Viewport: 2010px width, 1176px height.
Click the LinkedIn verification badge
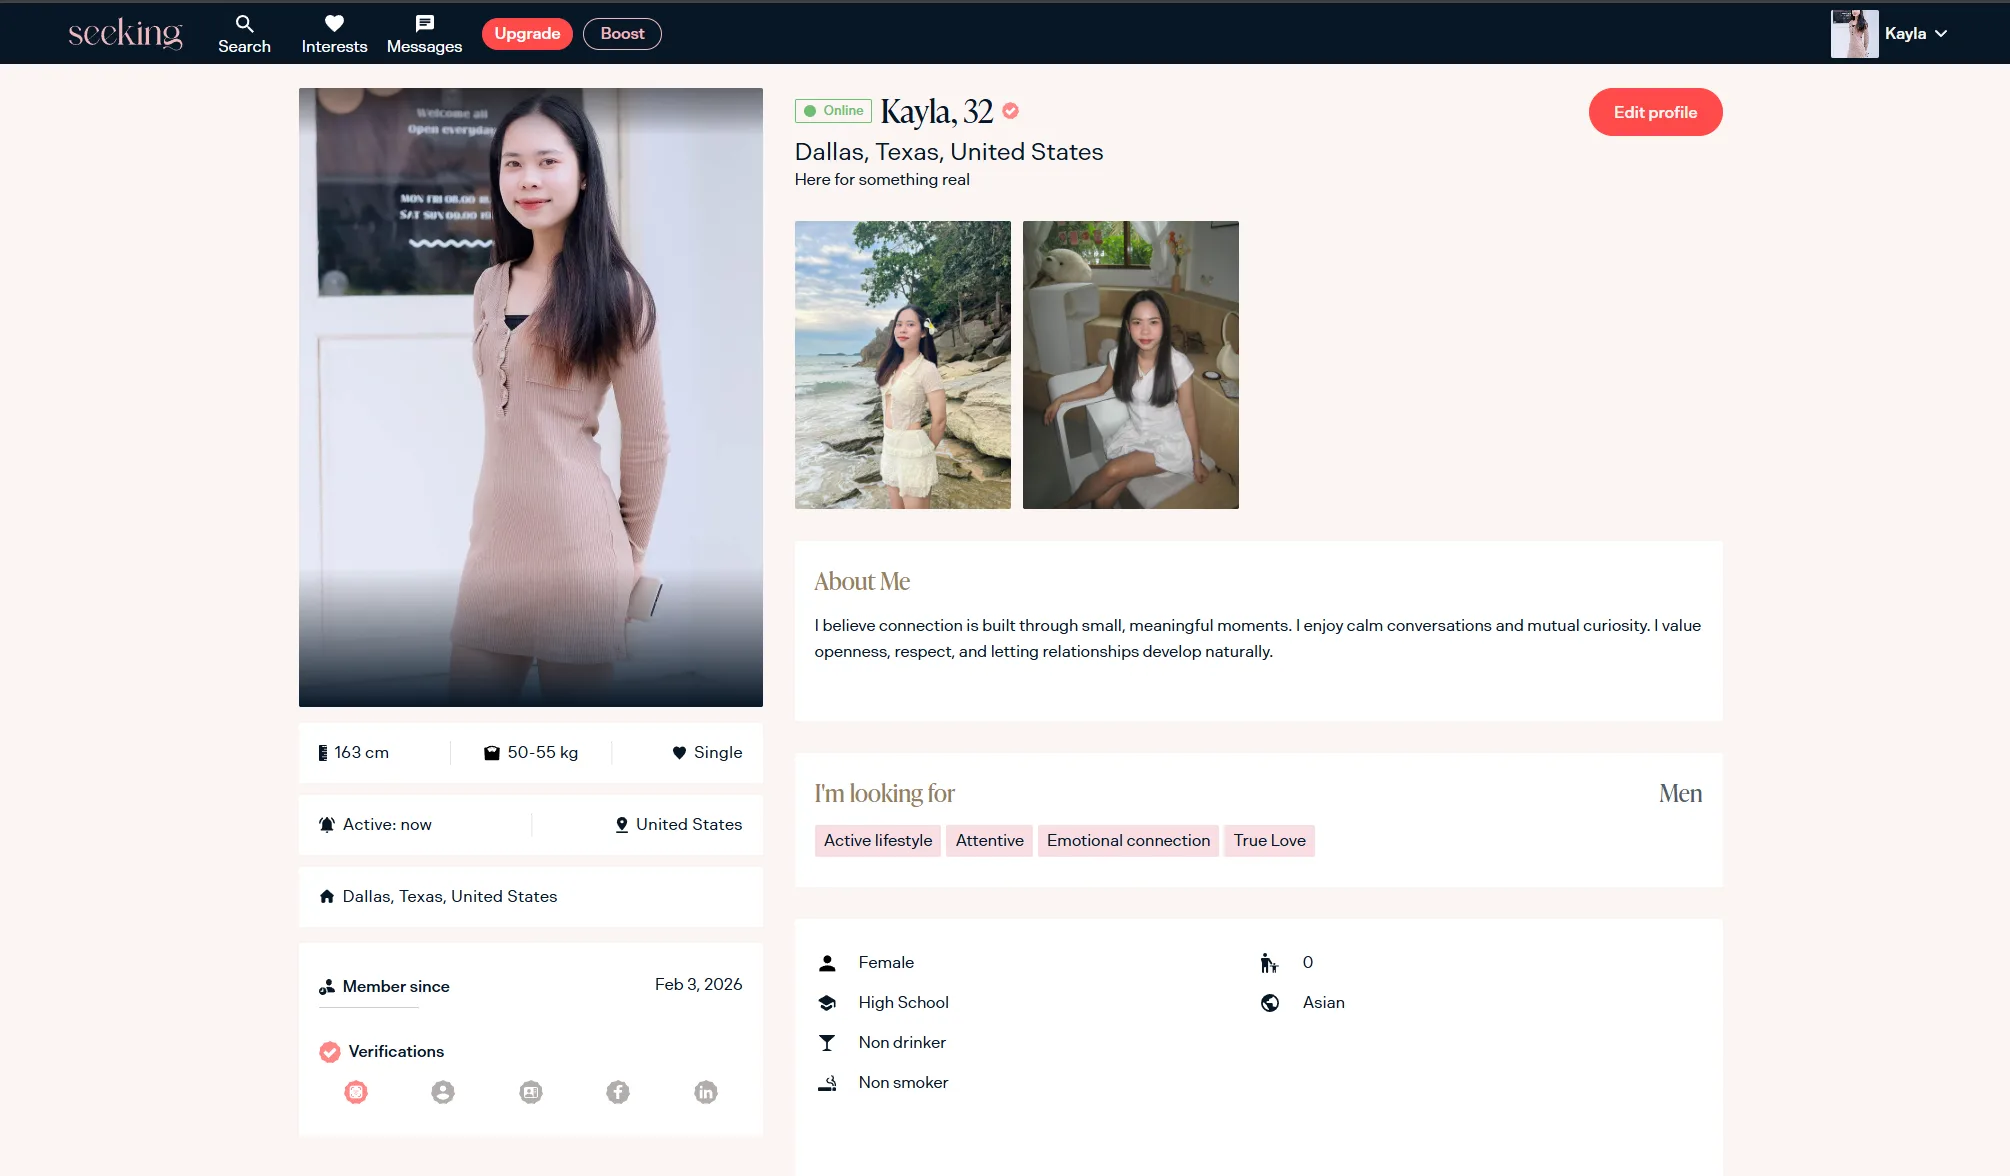pyautogui.click(x=706, y=1092)
